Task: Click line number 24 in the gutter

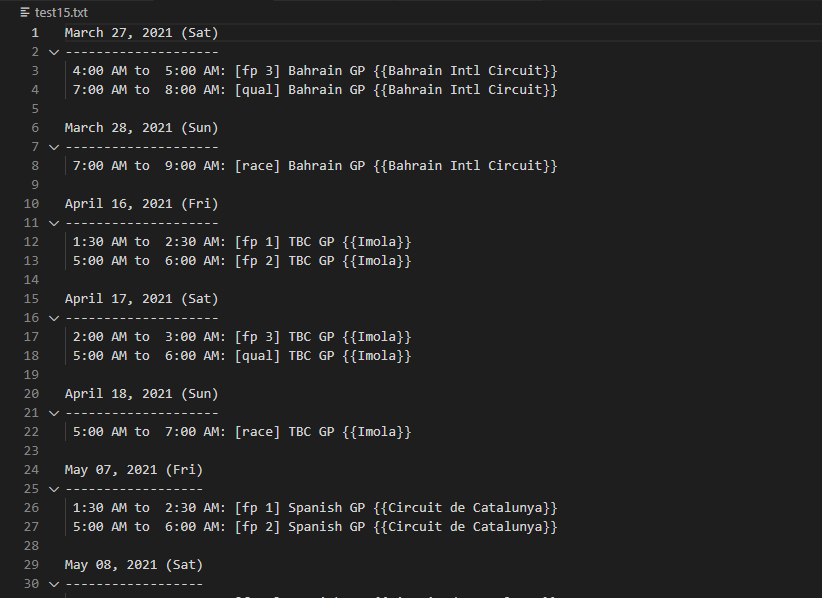Action: tap(31, 469)
